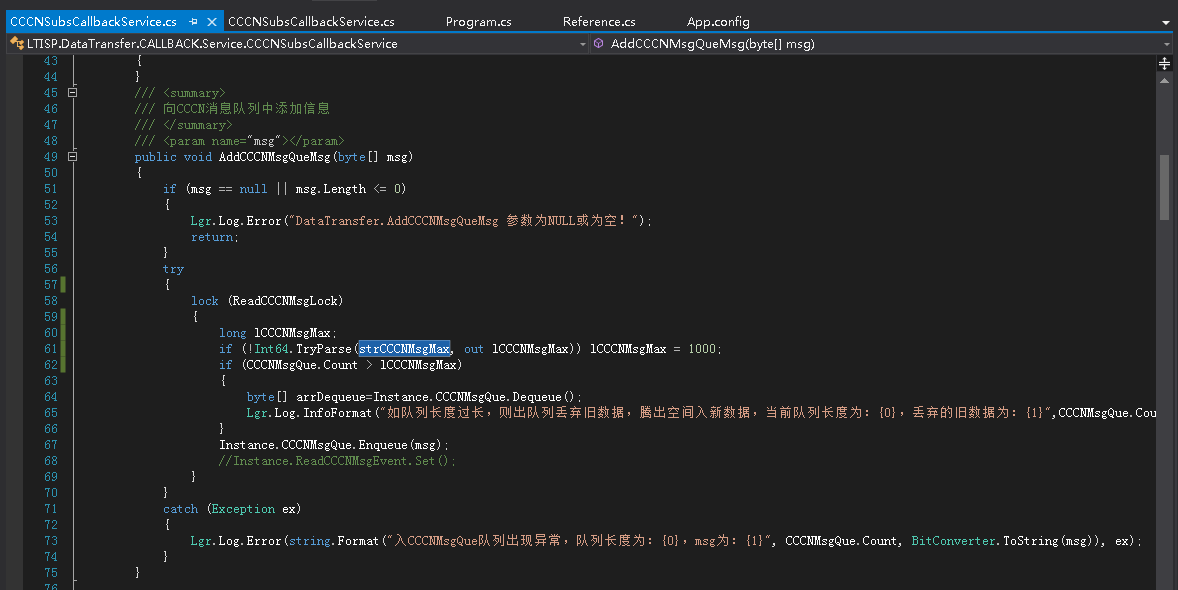Click 'string' keyword before .Format on line 73
The height and width of the screenshot is (590, 1178).
click(x=310, y=541)
